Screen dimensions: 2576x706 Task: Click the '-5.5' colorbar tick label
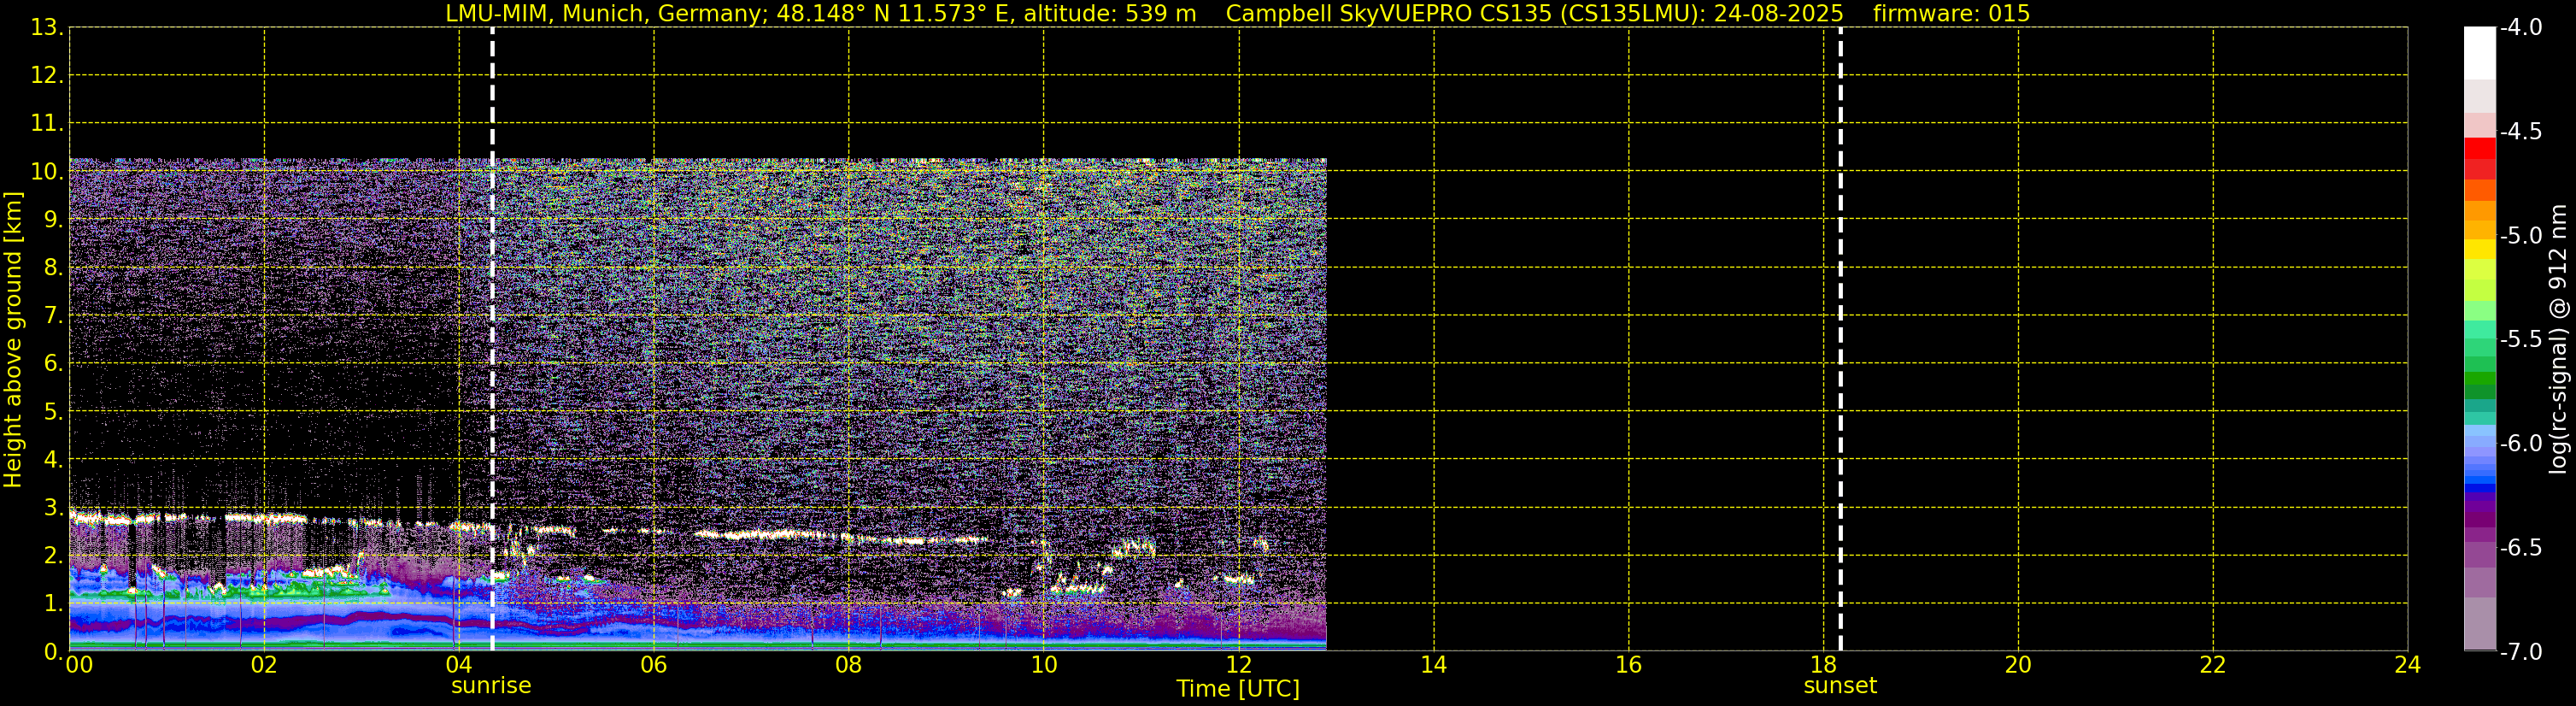click(x=2521, y=340)
